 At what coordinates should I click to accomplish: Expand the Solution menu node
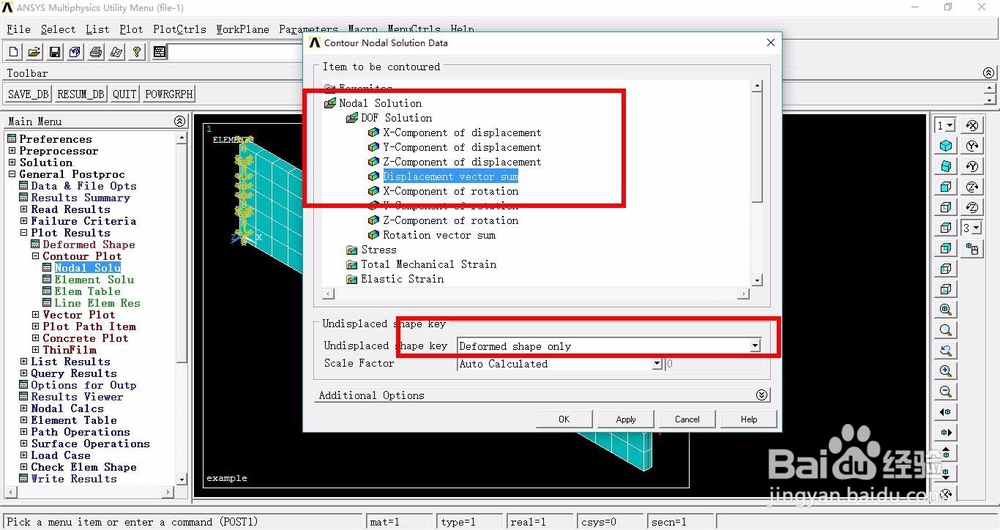[11, 163]
